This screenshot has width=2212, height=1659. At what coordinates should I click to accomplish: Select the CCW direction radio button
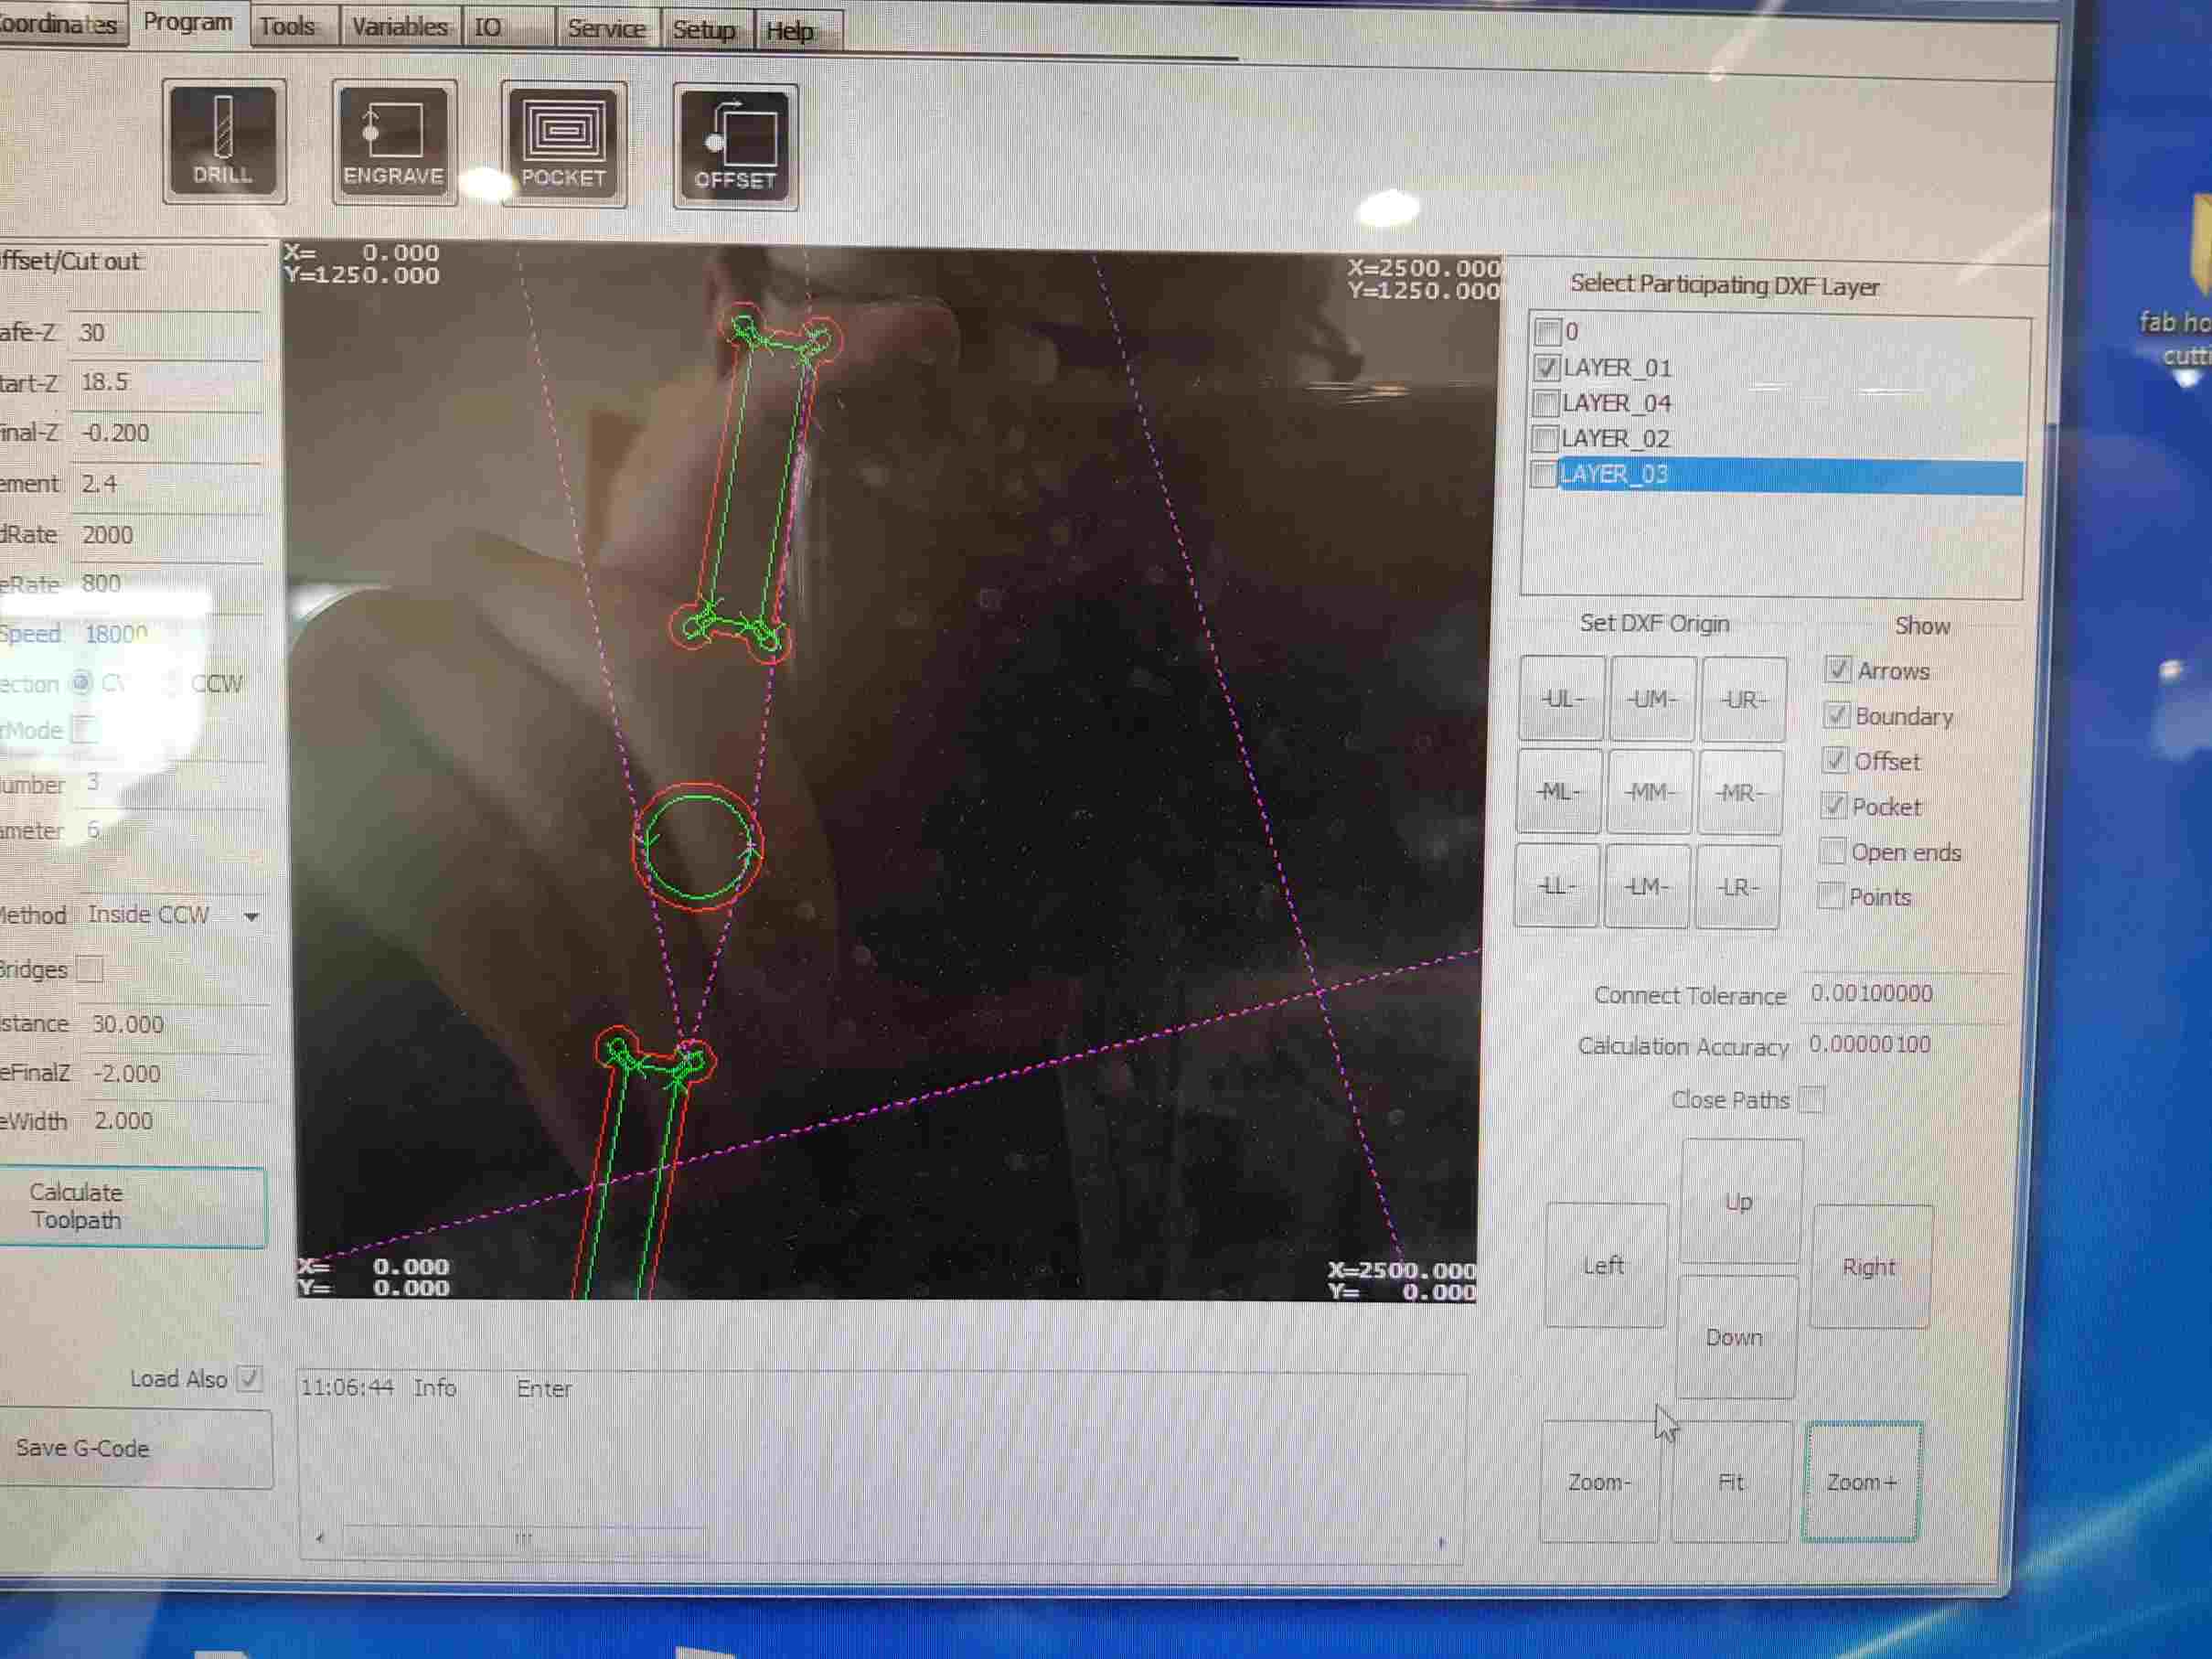[x=172, y=684]
